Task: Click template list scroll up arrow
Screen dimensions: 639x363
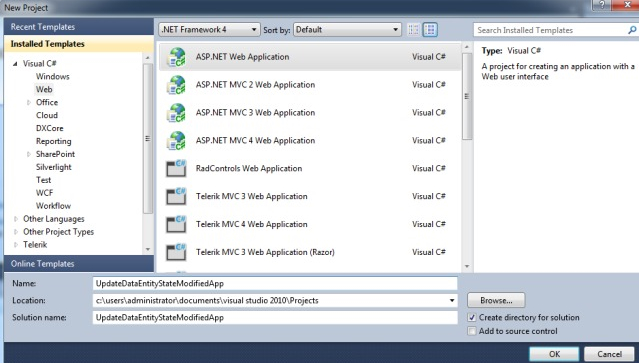Action: click(x=467, y=48)
